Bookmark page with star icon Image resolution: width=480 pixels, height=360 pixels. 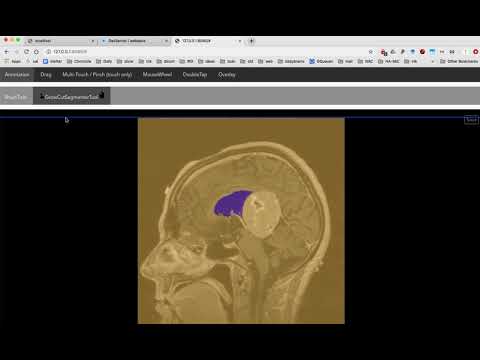371,52
